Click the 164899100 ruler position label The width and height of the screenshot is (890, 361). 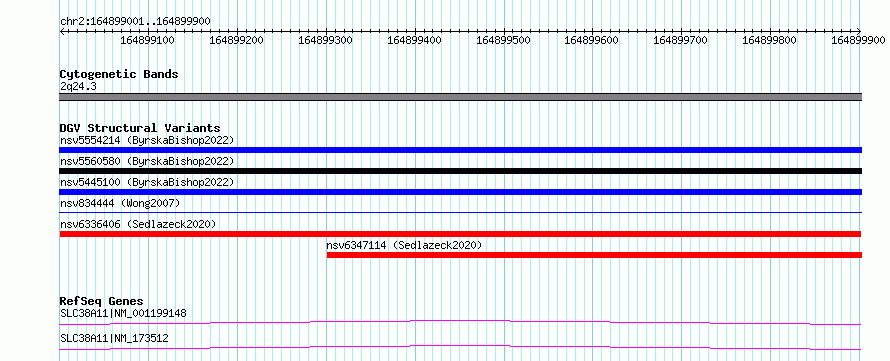[148, 40]
